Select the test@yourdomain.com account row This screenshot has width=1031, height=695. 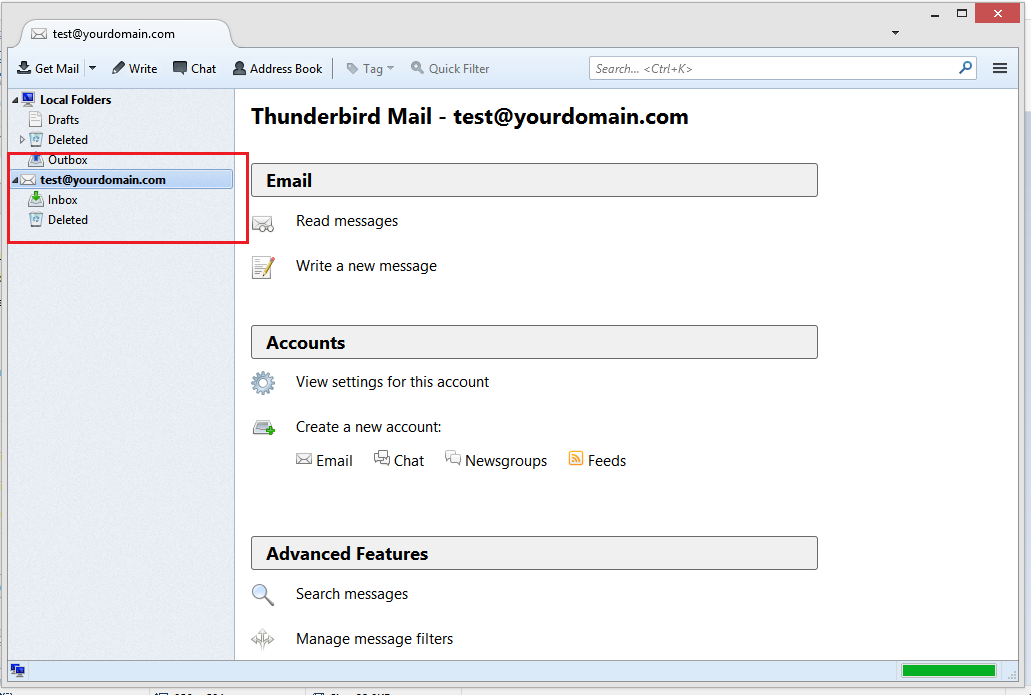point(122,180)
